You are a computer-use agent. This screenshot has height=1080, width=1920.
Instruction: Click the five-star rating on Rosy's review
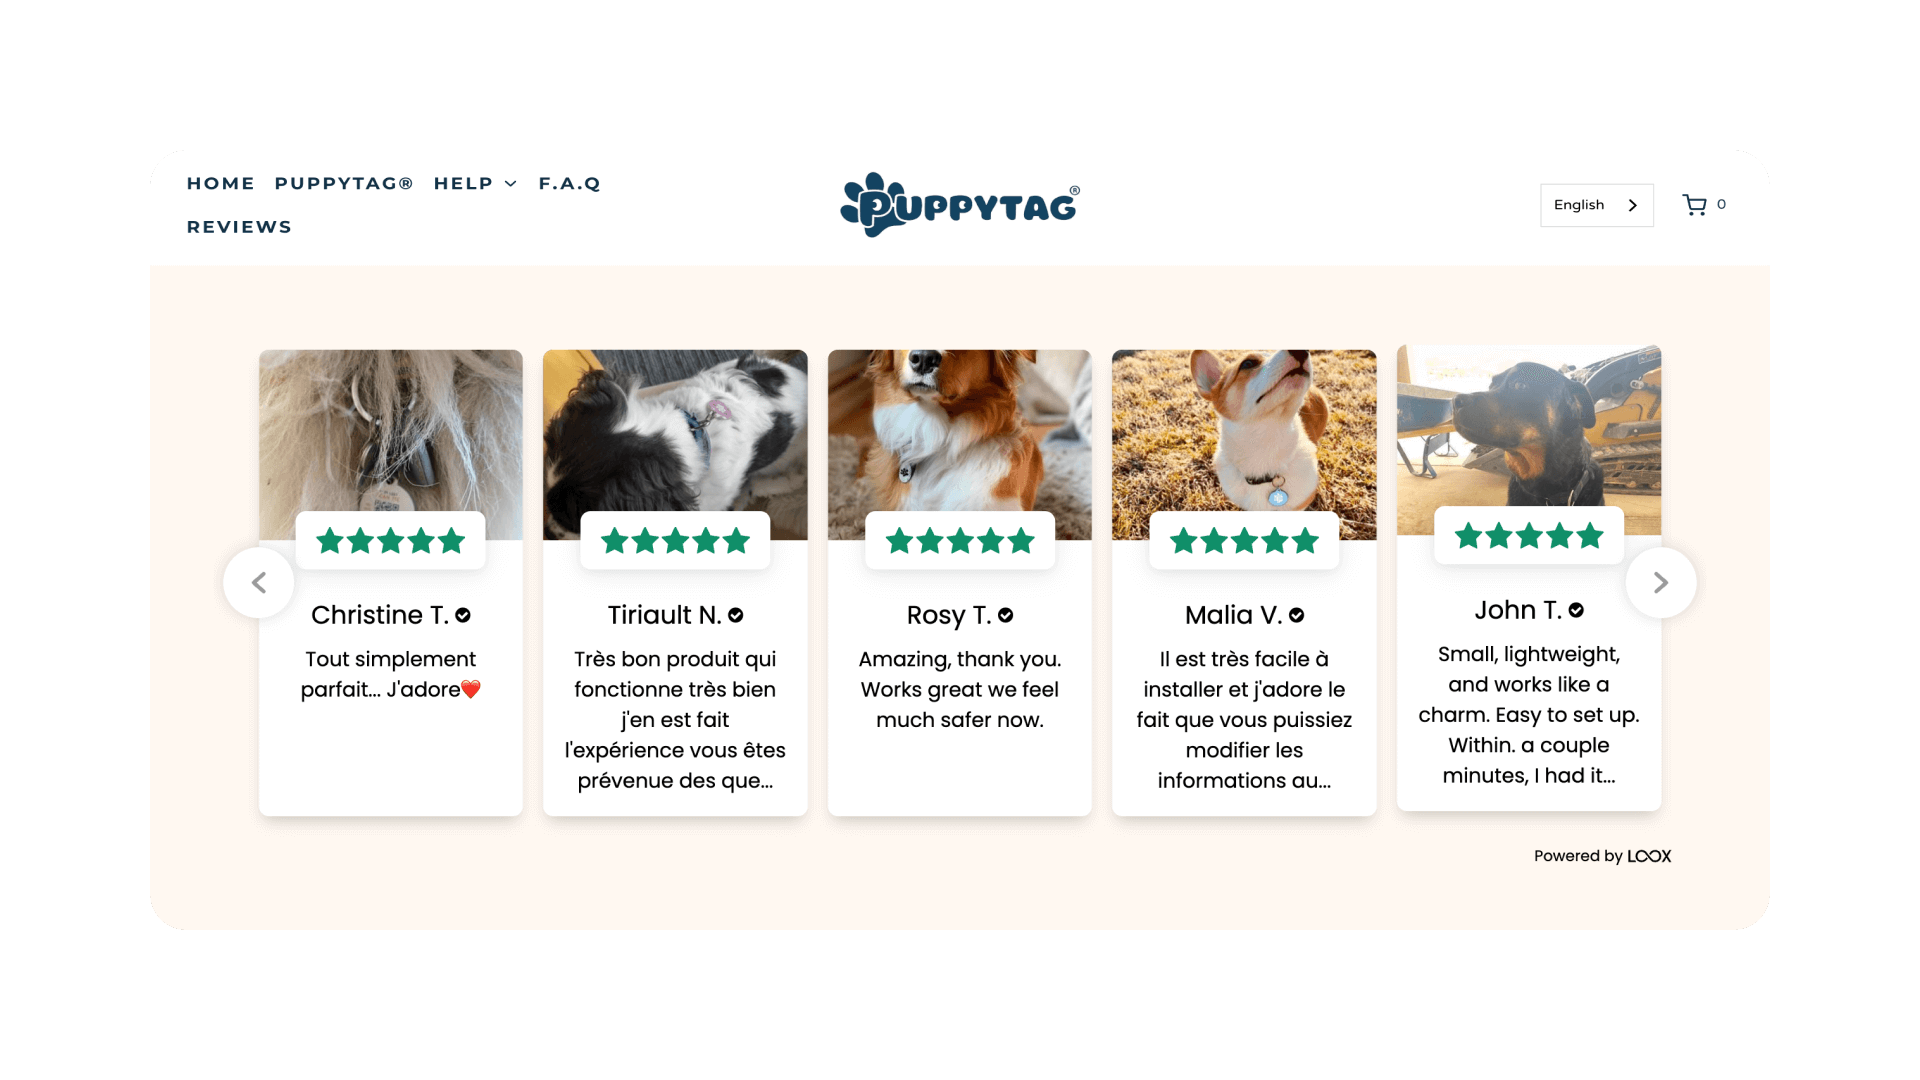[960, 541]
